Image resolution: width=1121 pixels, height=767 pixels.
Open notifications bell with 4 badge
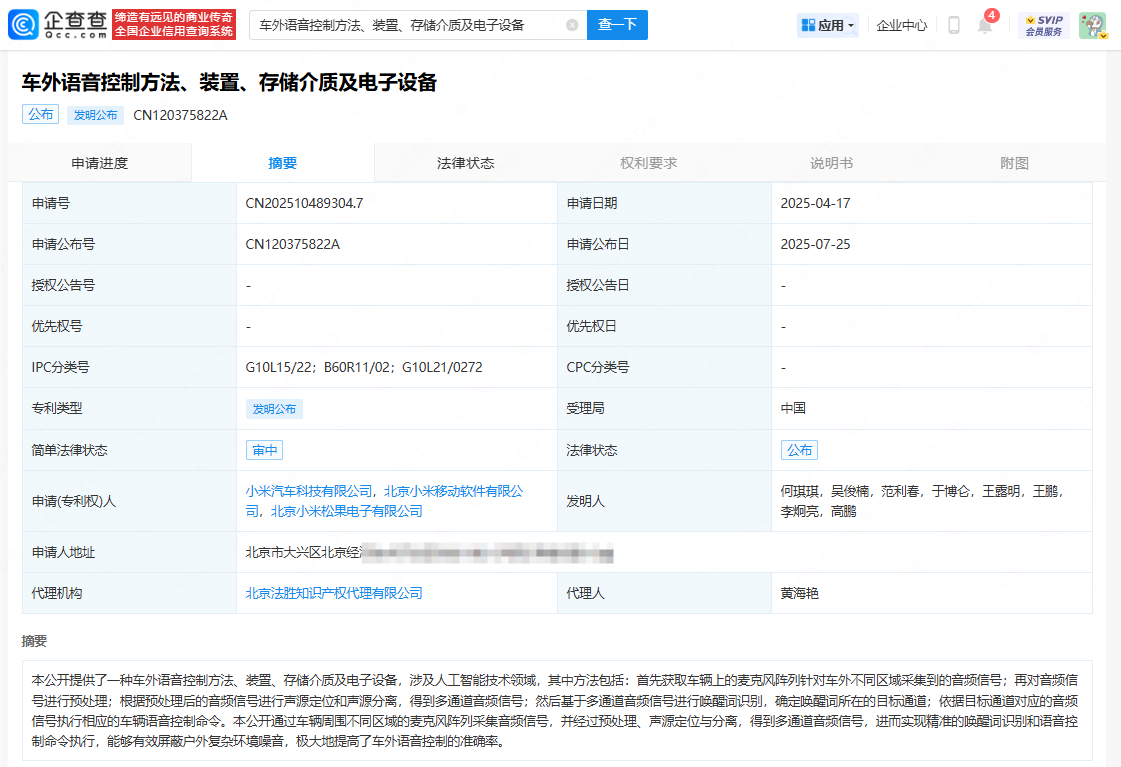[x=985, y=25]
